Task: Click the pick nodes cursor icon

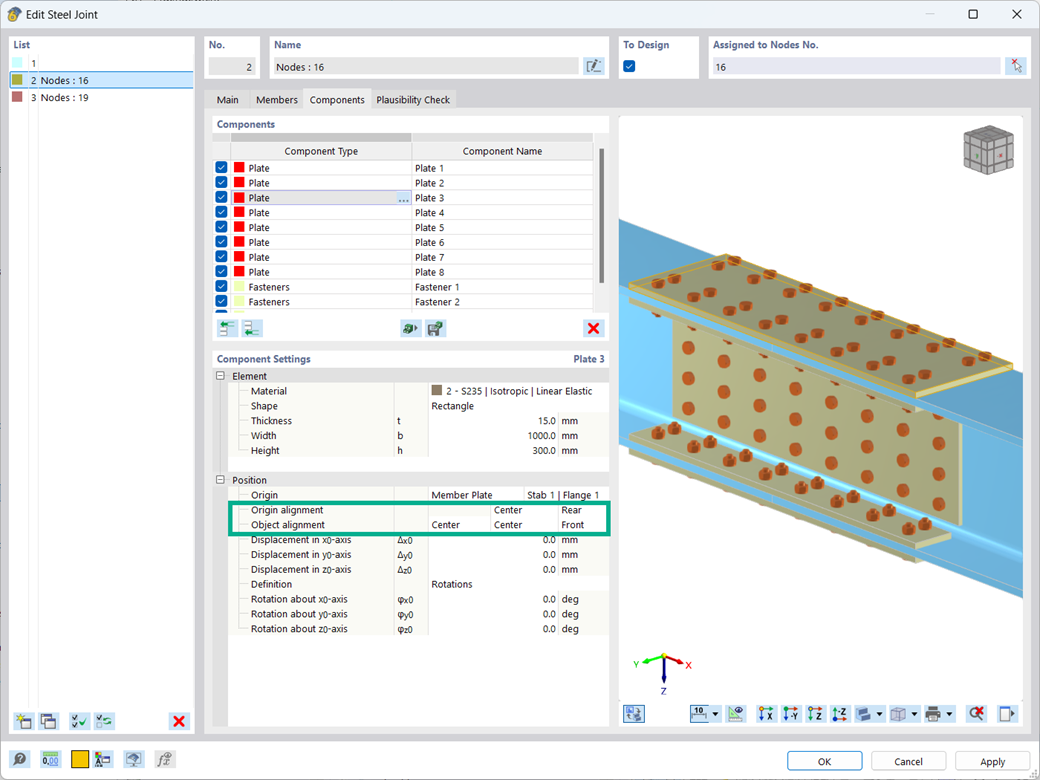Action: pyautogui.click(x=1015, y=66)
